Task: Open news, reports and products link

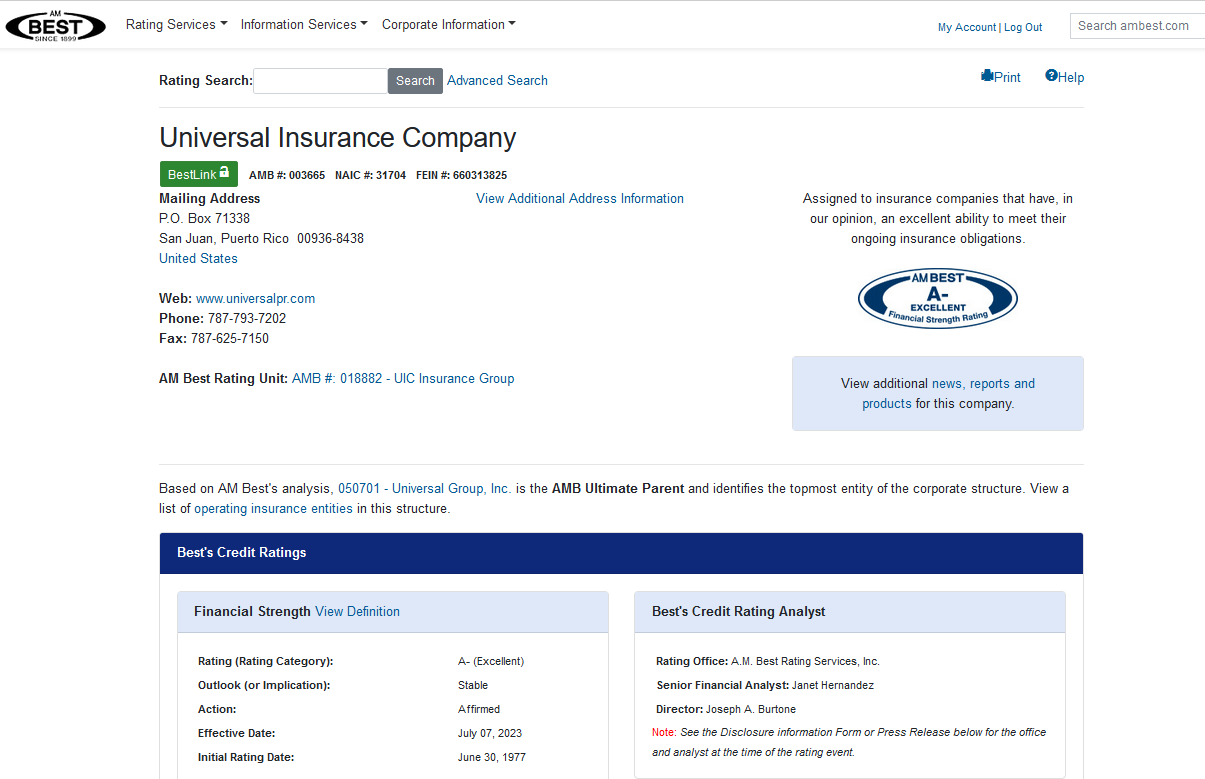Action: click(x=948, y=394)
